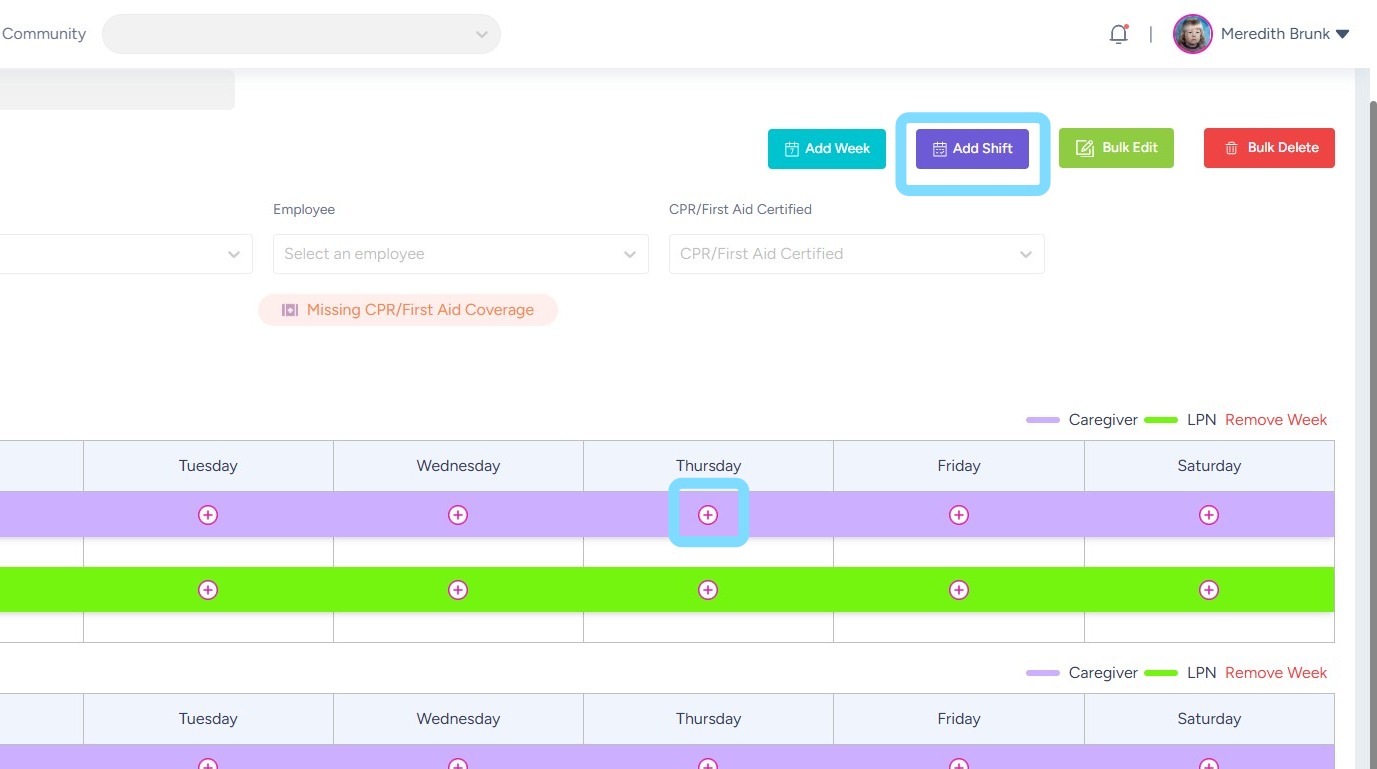The image size is (1377, 769).
Task: Click Remove Week for the second week
Action: coord(1276,673)
